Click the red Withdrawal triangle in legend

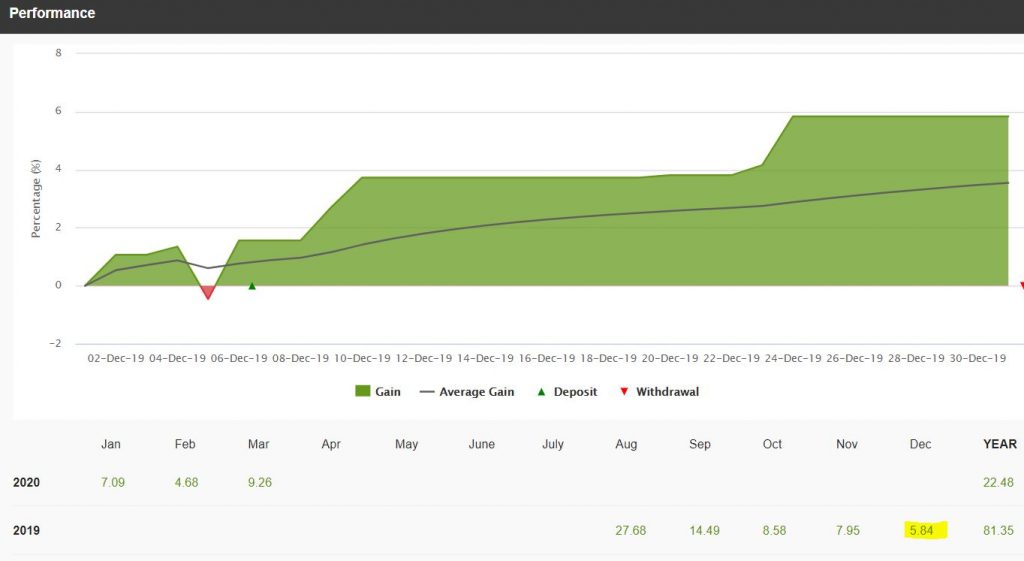pyautogui.click(x=625, y=392)
